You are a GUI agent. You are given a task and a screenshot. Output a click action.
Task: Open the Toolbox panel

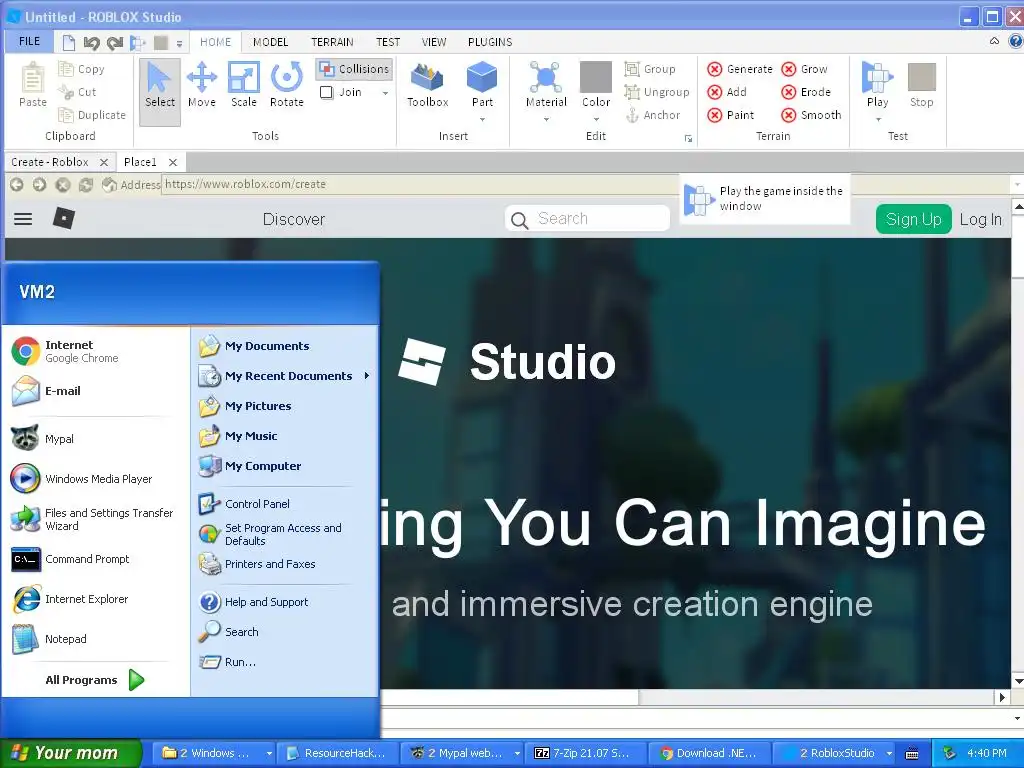pos(428,85)
